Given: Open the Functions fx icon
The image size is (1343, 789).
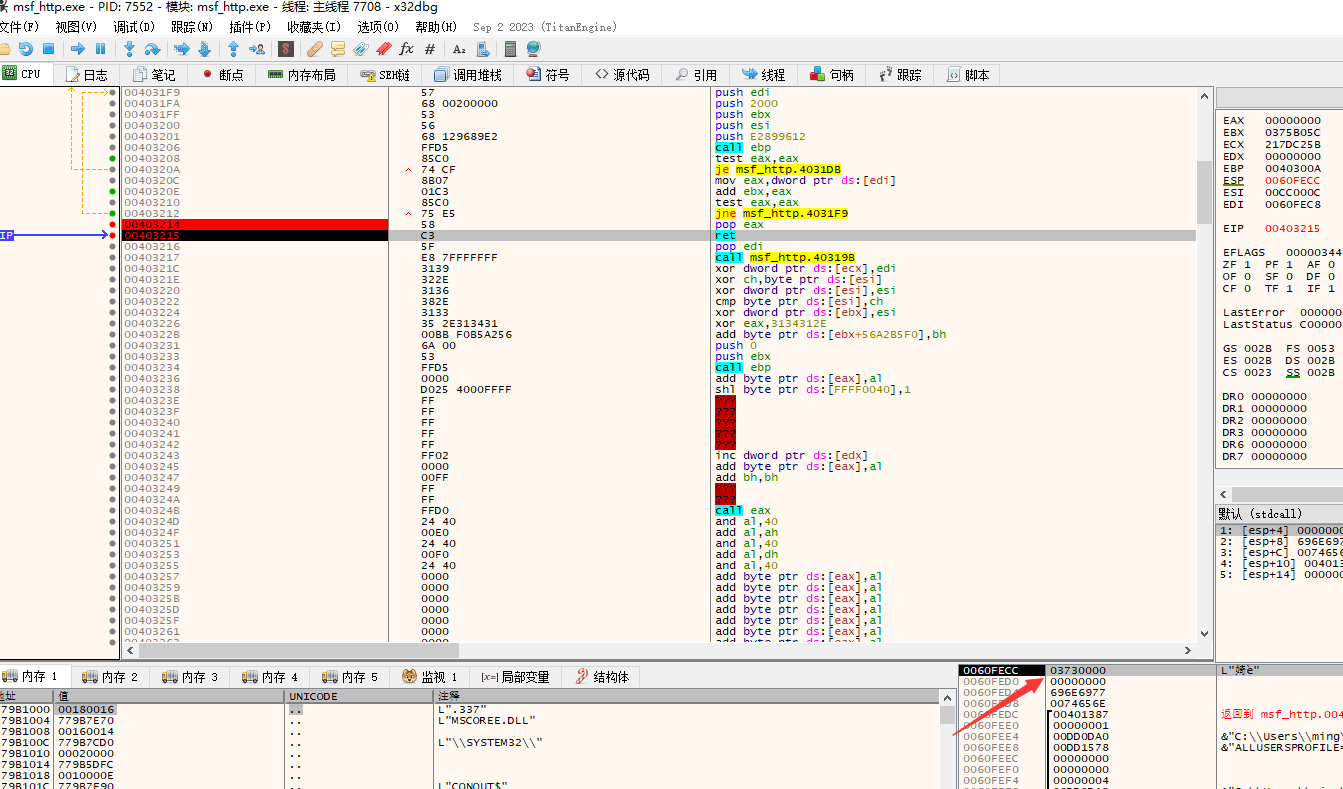Looking at the screenshot, I should 406,48.
